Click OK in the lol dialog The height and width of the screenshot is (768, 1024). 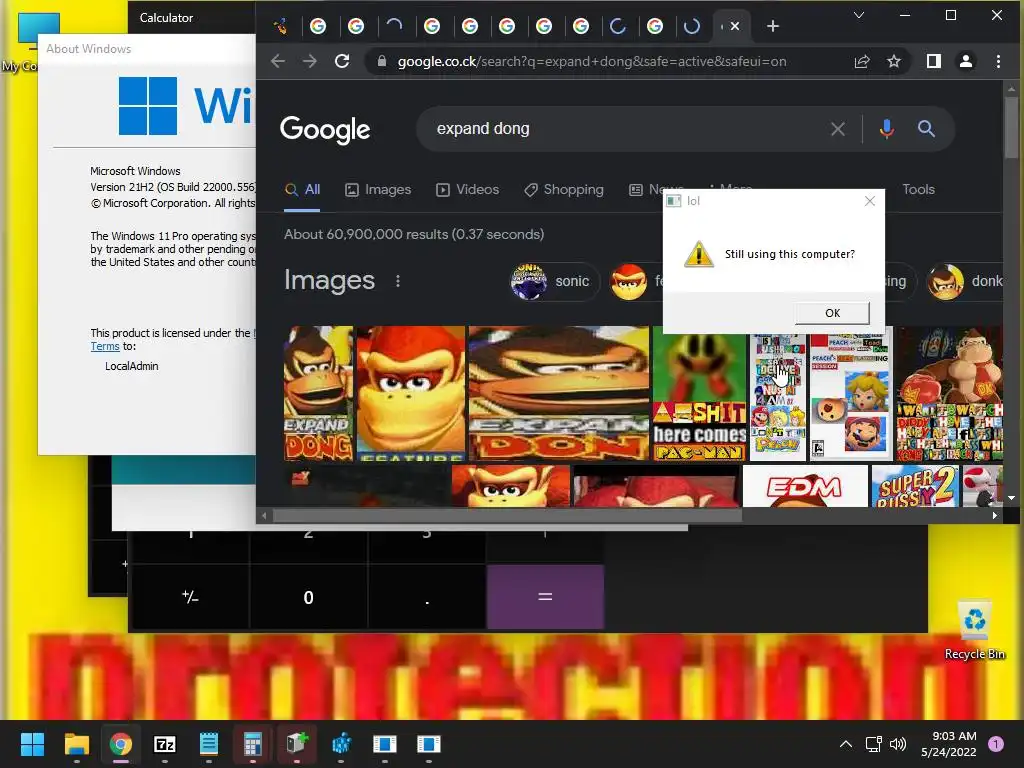(832, 313)
